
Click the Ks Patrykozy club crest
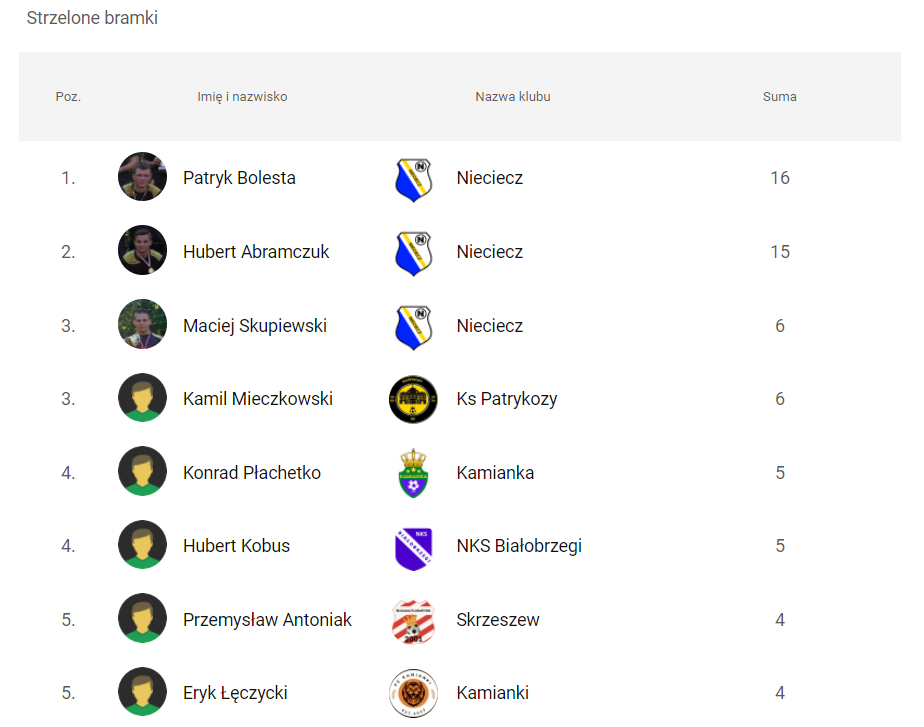[x=413, y=399]
